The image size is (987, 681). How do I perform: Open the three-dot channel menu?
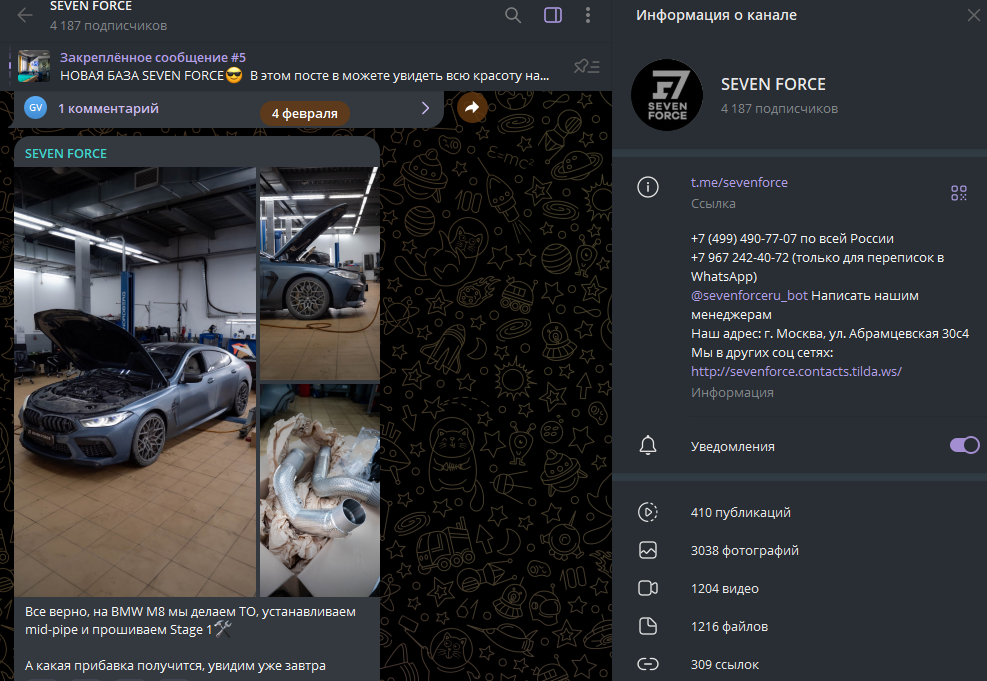588,15
